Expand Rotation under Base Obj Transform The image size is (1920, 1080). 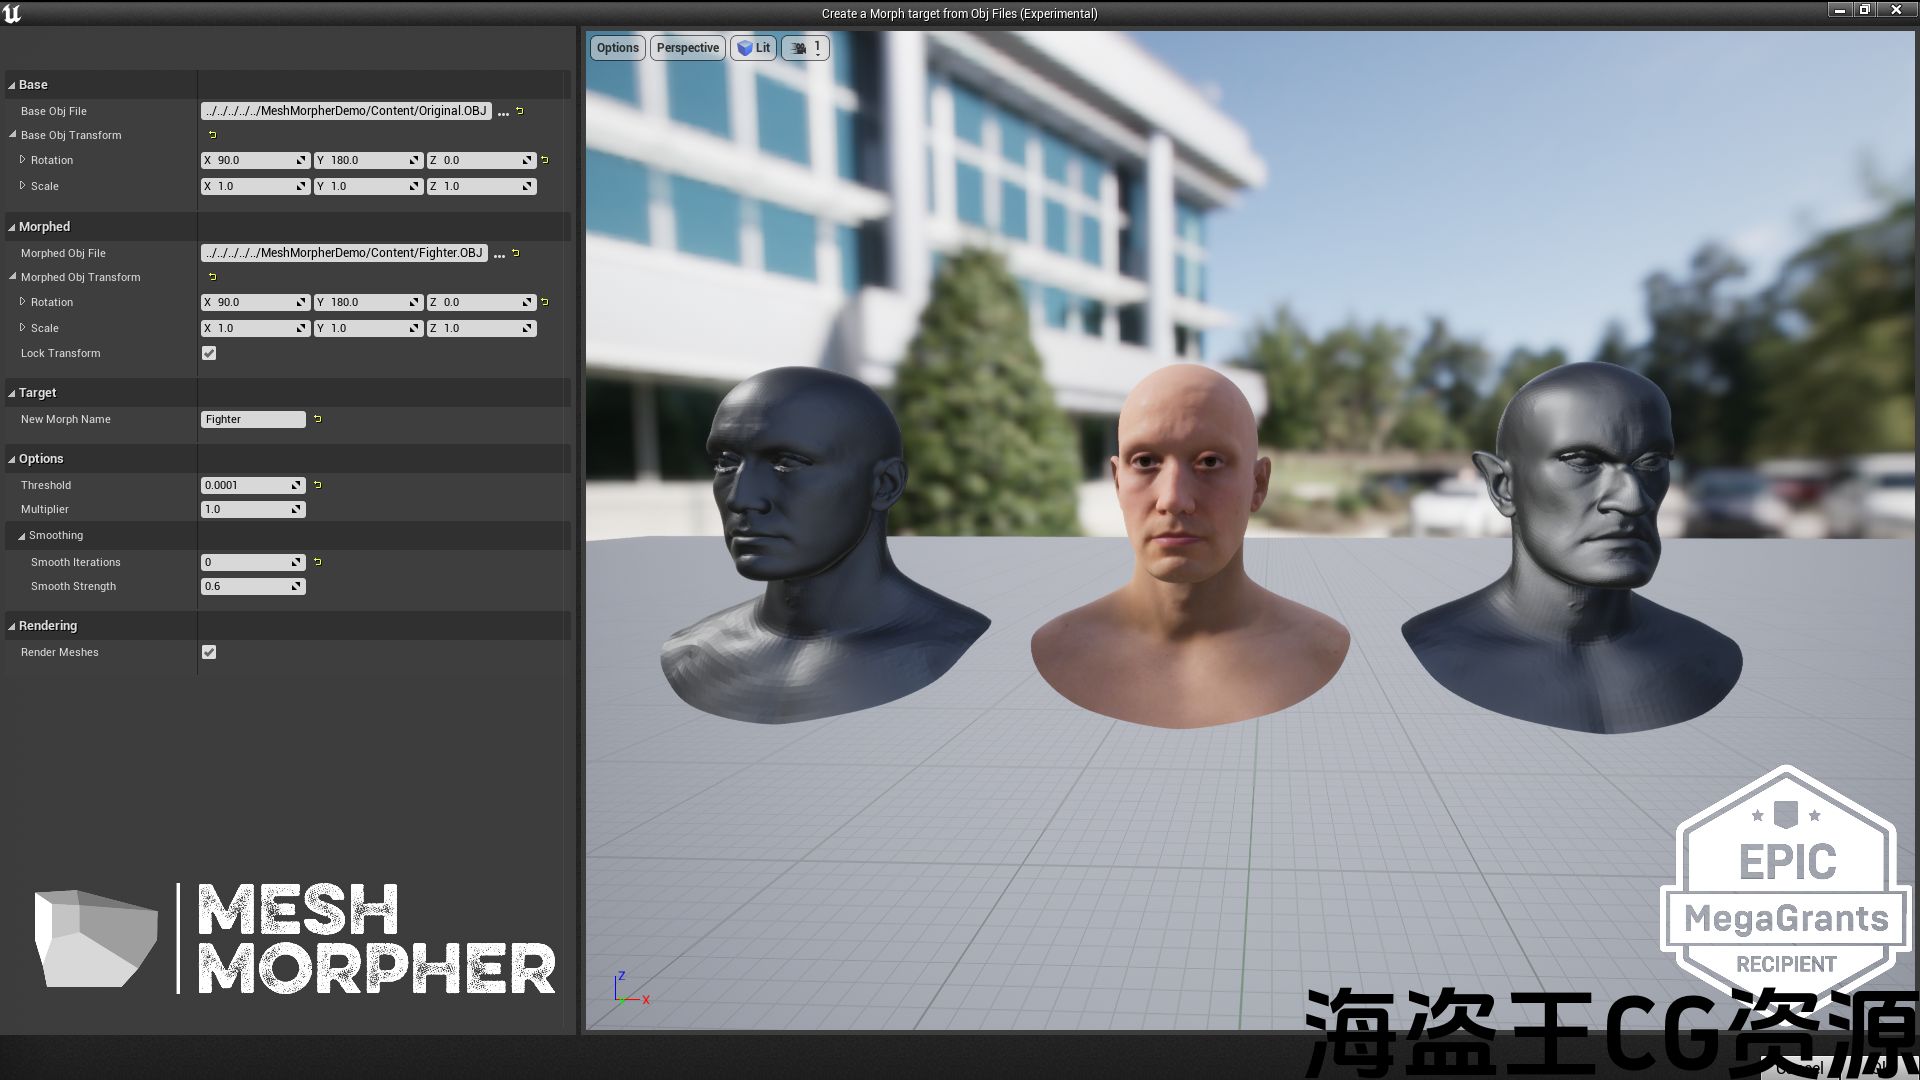[22, 160]
